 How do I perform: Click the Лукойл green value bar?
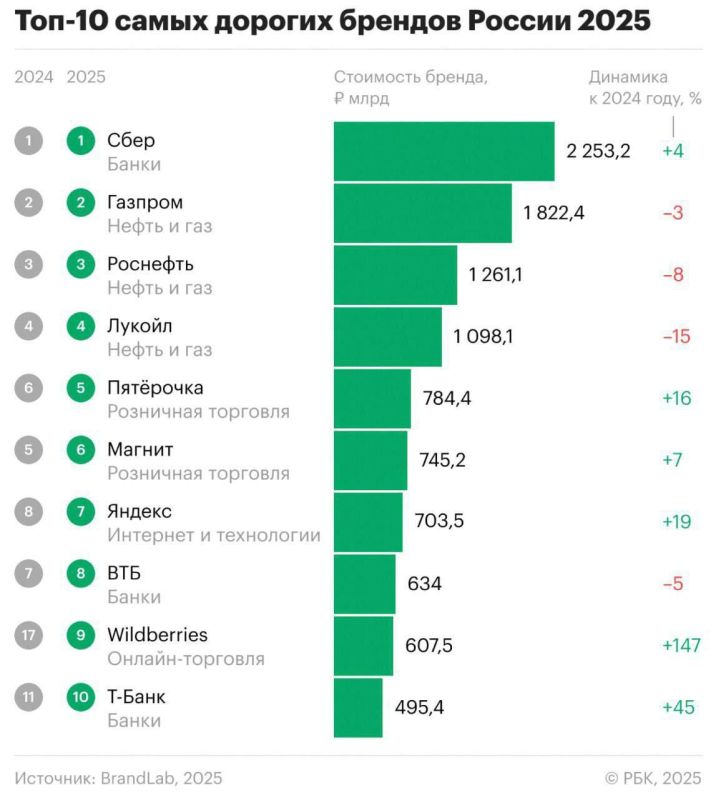(387, 337)
